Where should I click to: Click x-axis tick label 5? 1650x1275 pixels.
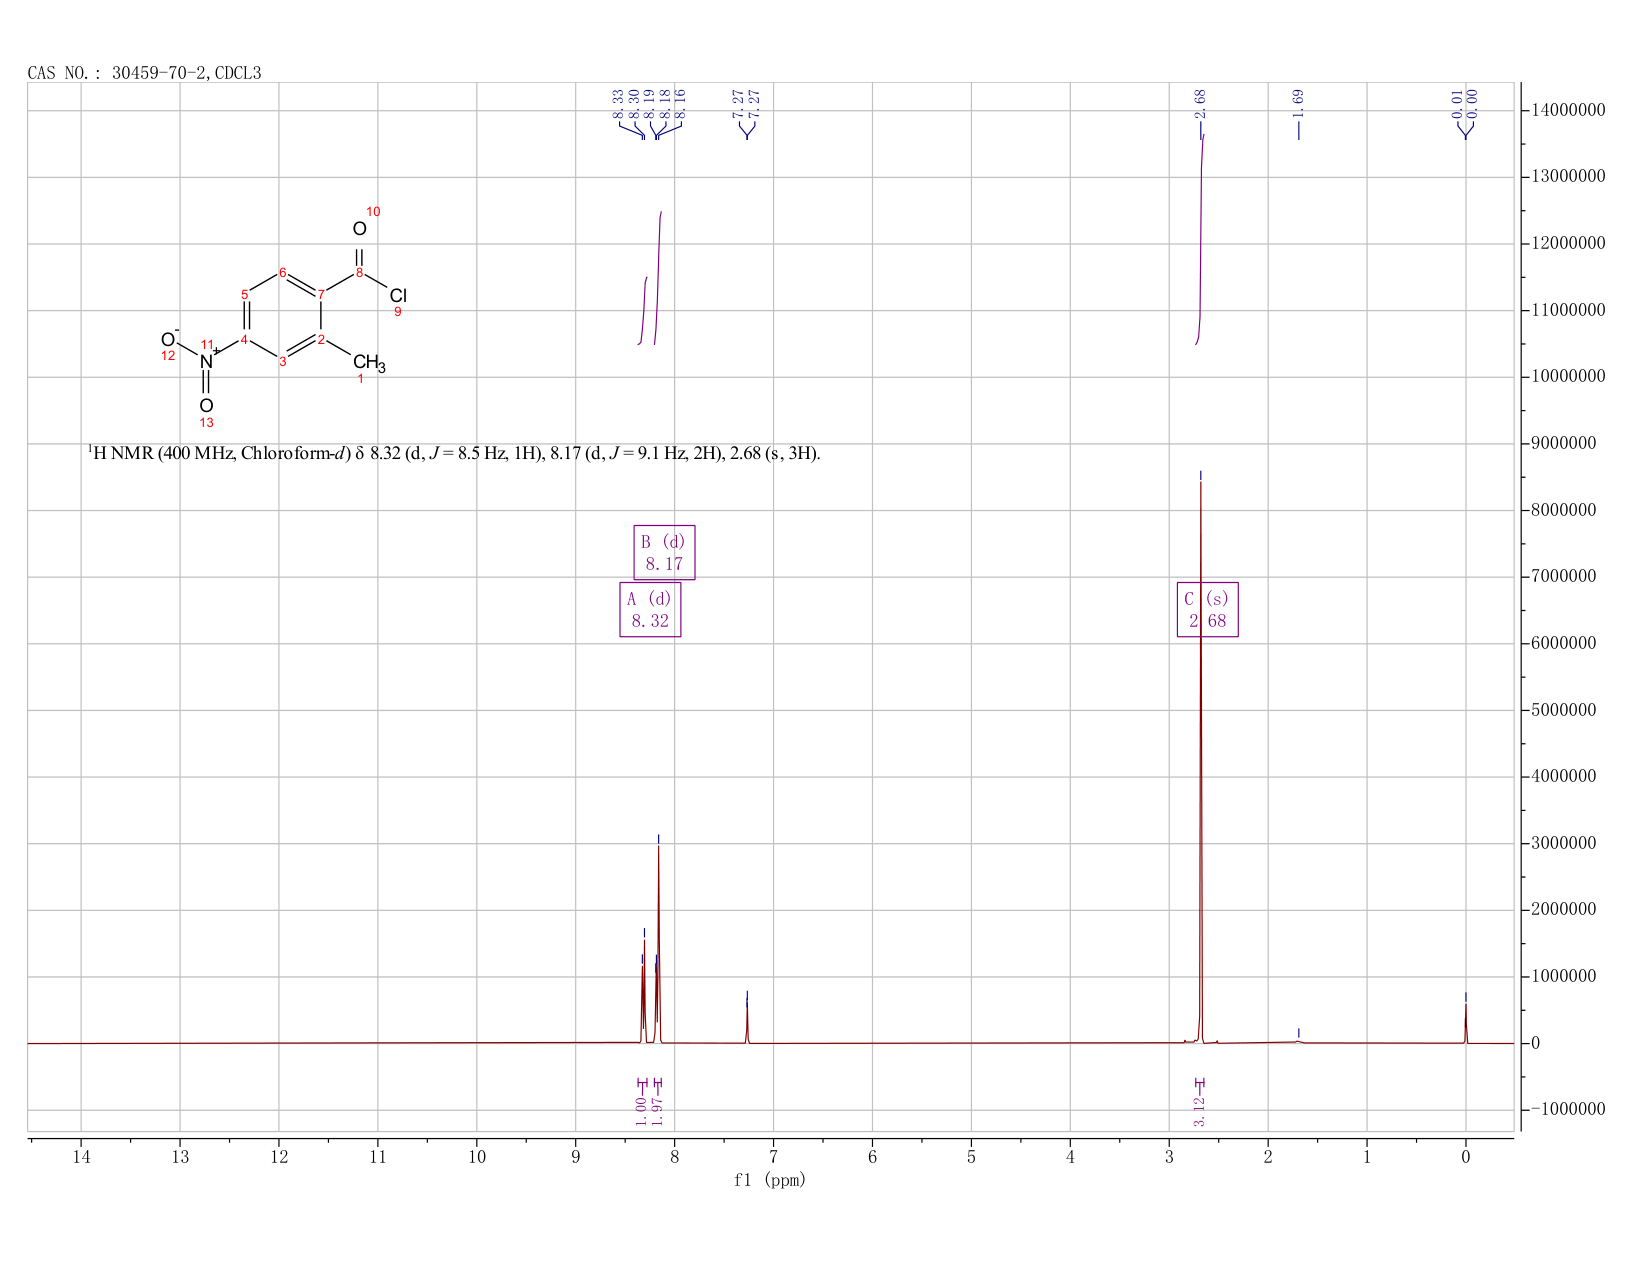pos(972,1157)
